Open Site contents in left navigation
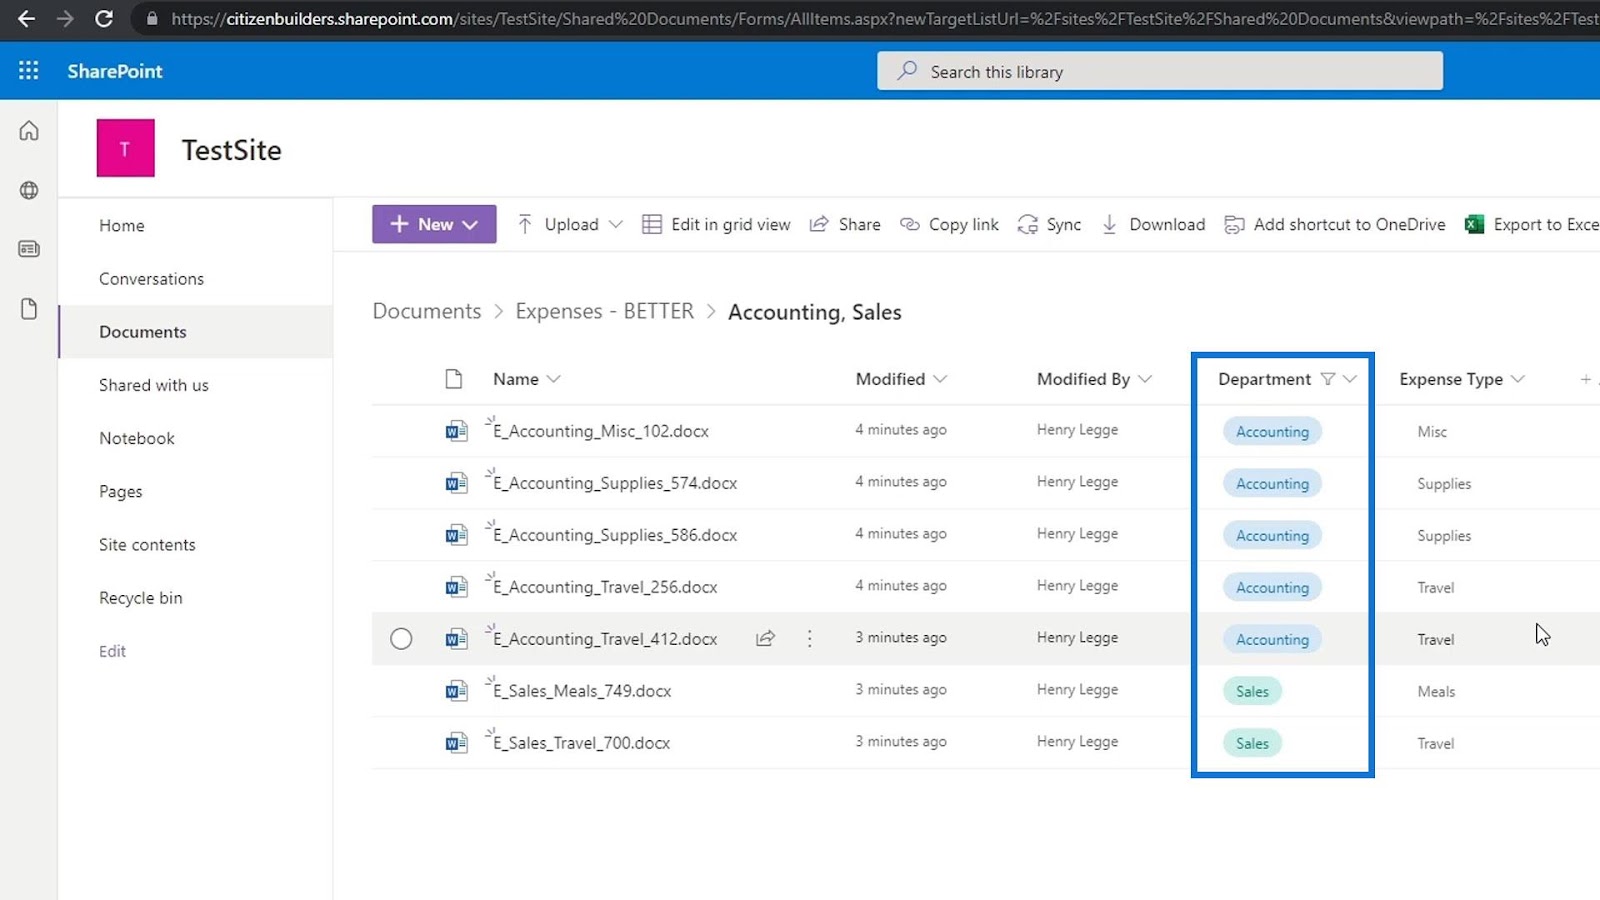Viewport: 1600px width, 900px height. [x=147, y=545]
